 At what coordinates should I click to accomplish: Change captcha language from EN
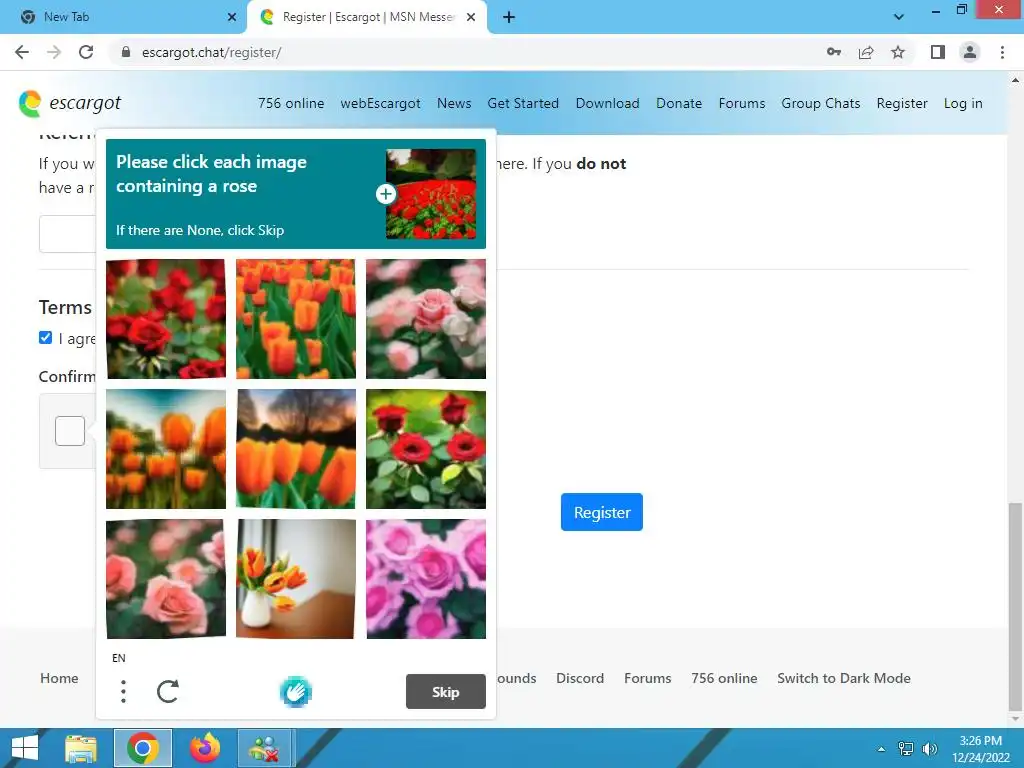point(119,658)
